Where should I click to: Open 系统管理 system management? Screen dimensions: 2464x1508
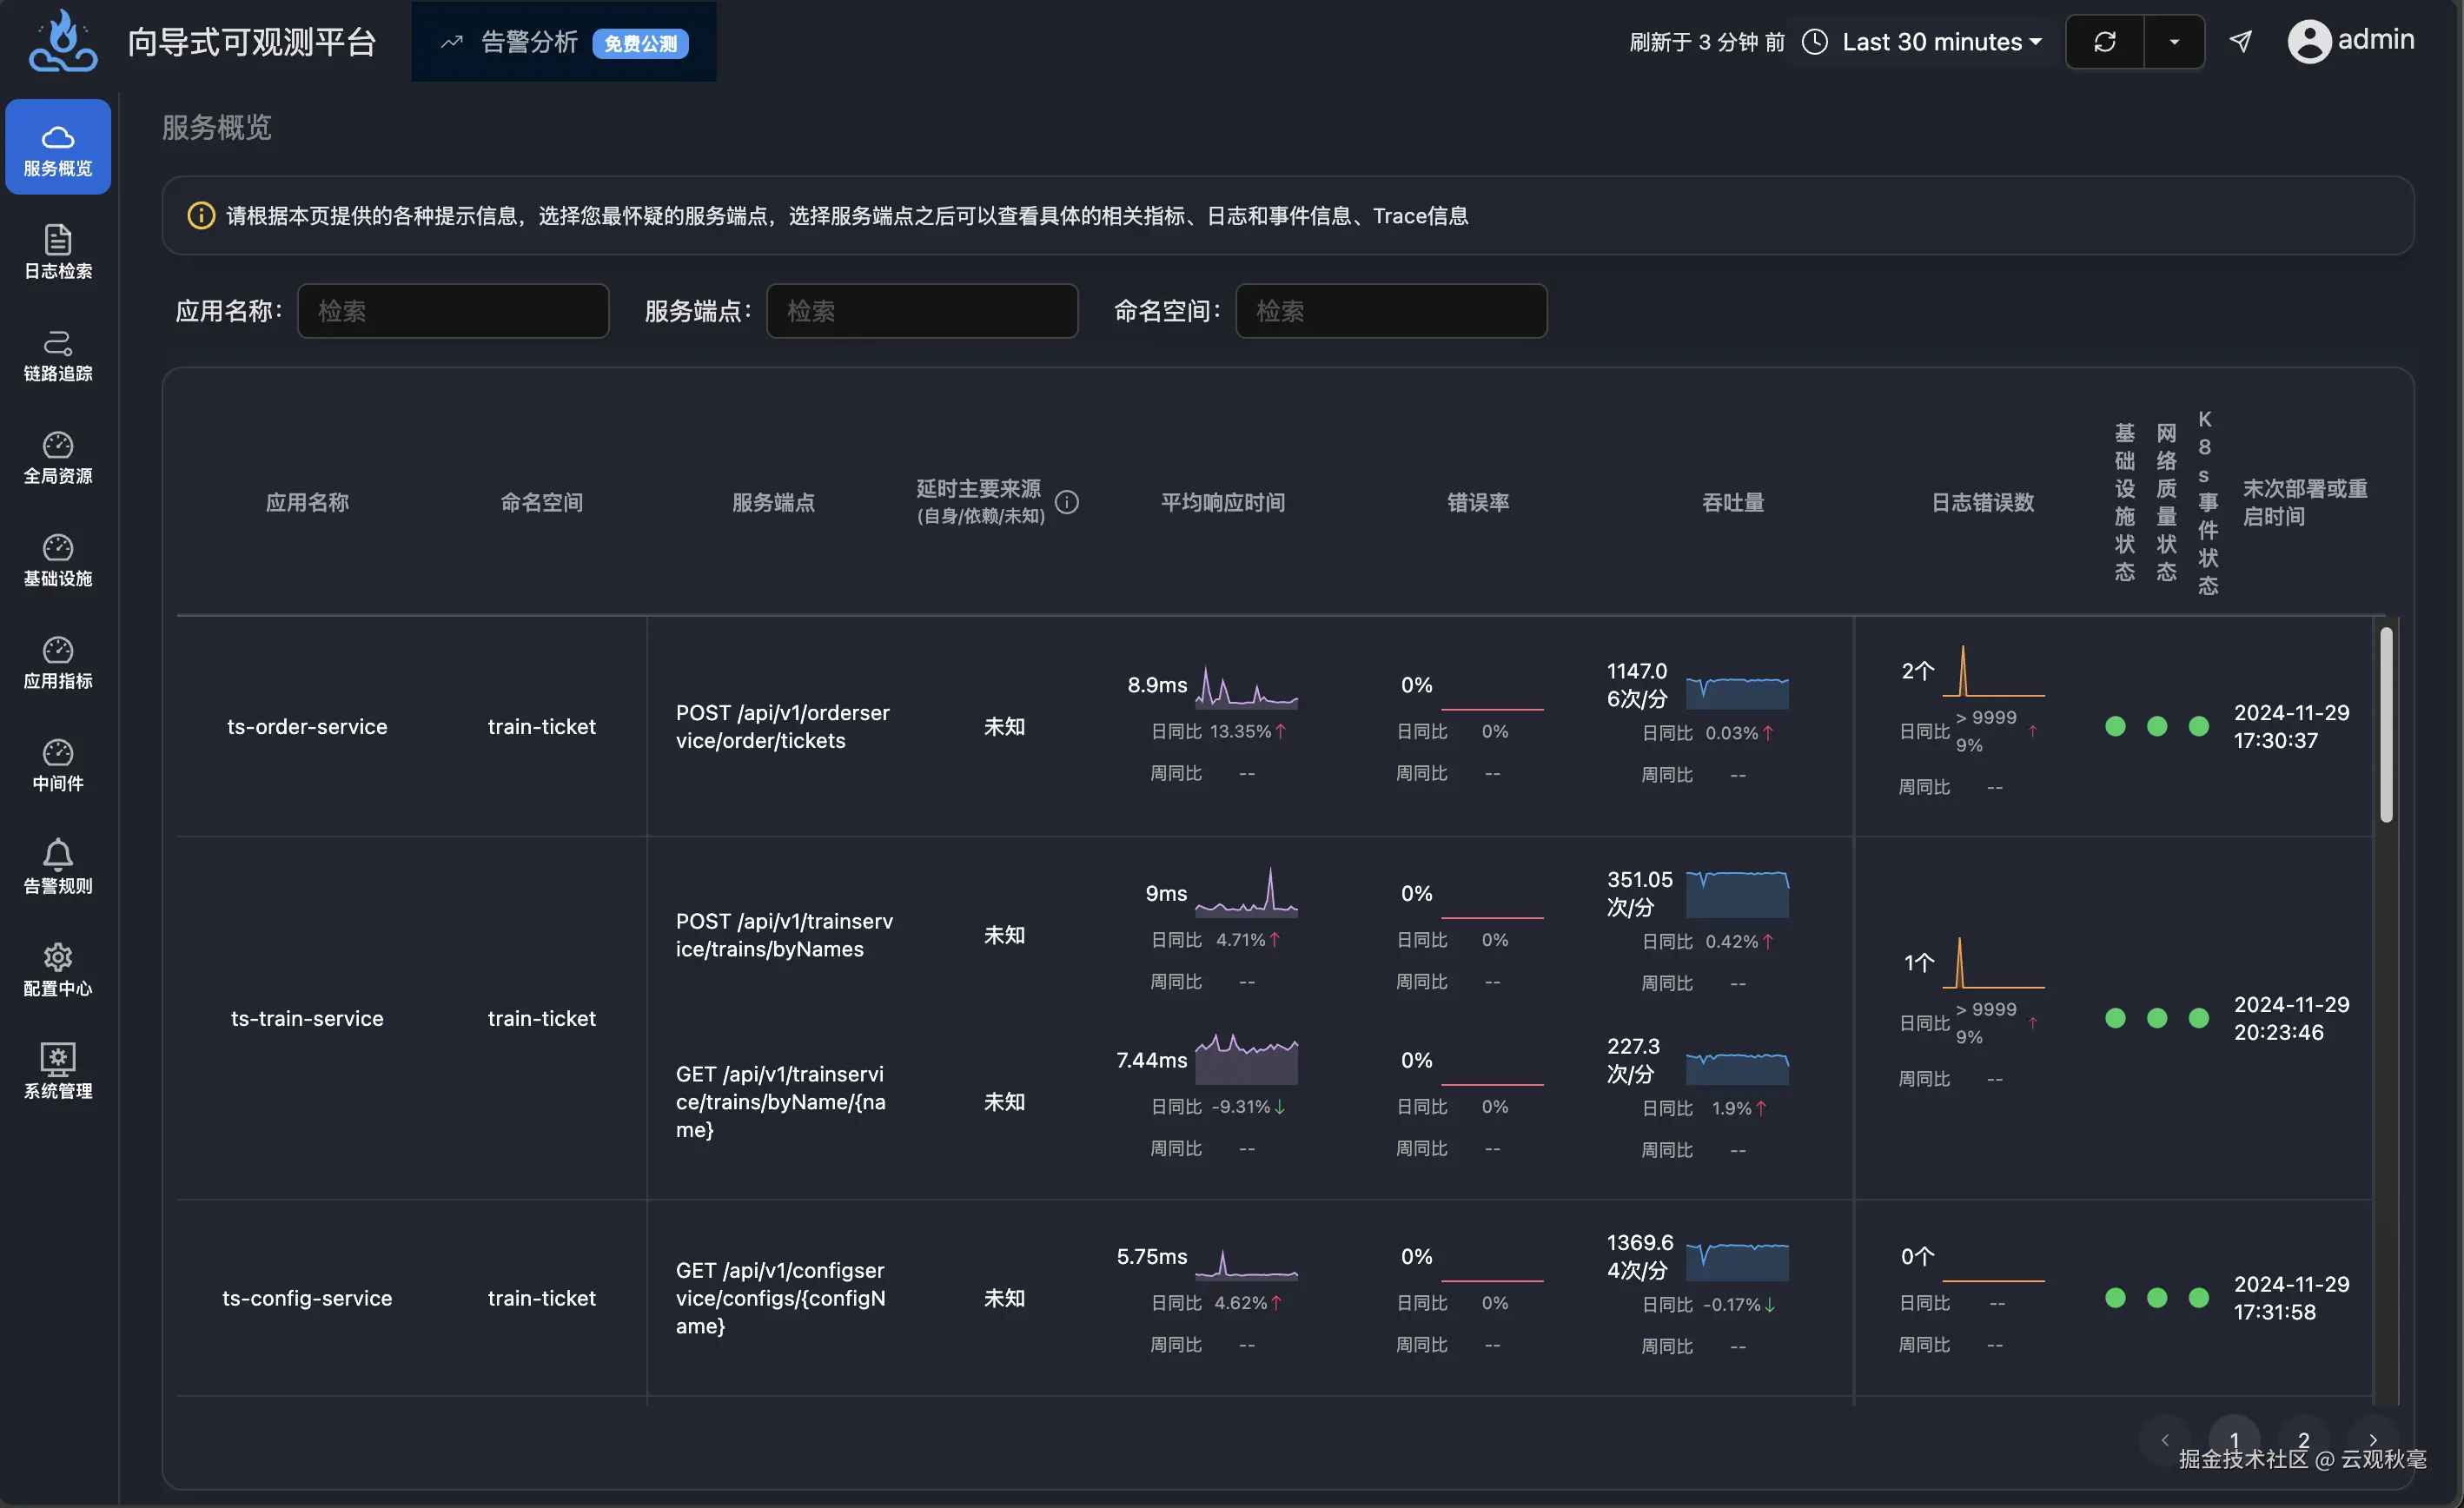click(x=58, y=1071)
